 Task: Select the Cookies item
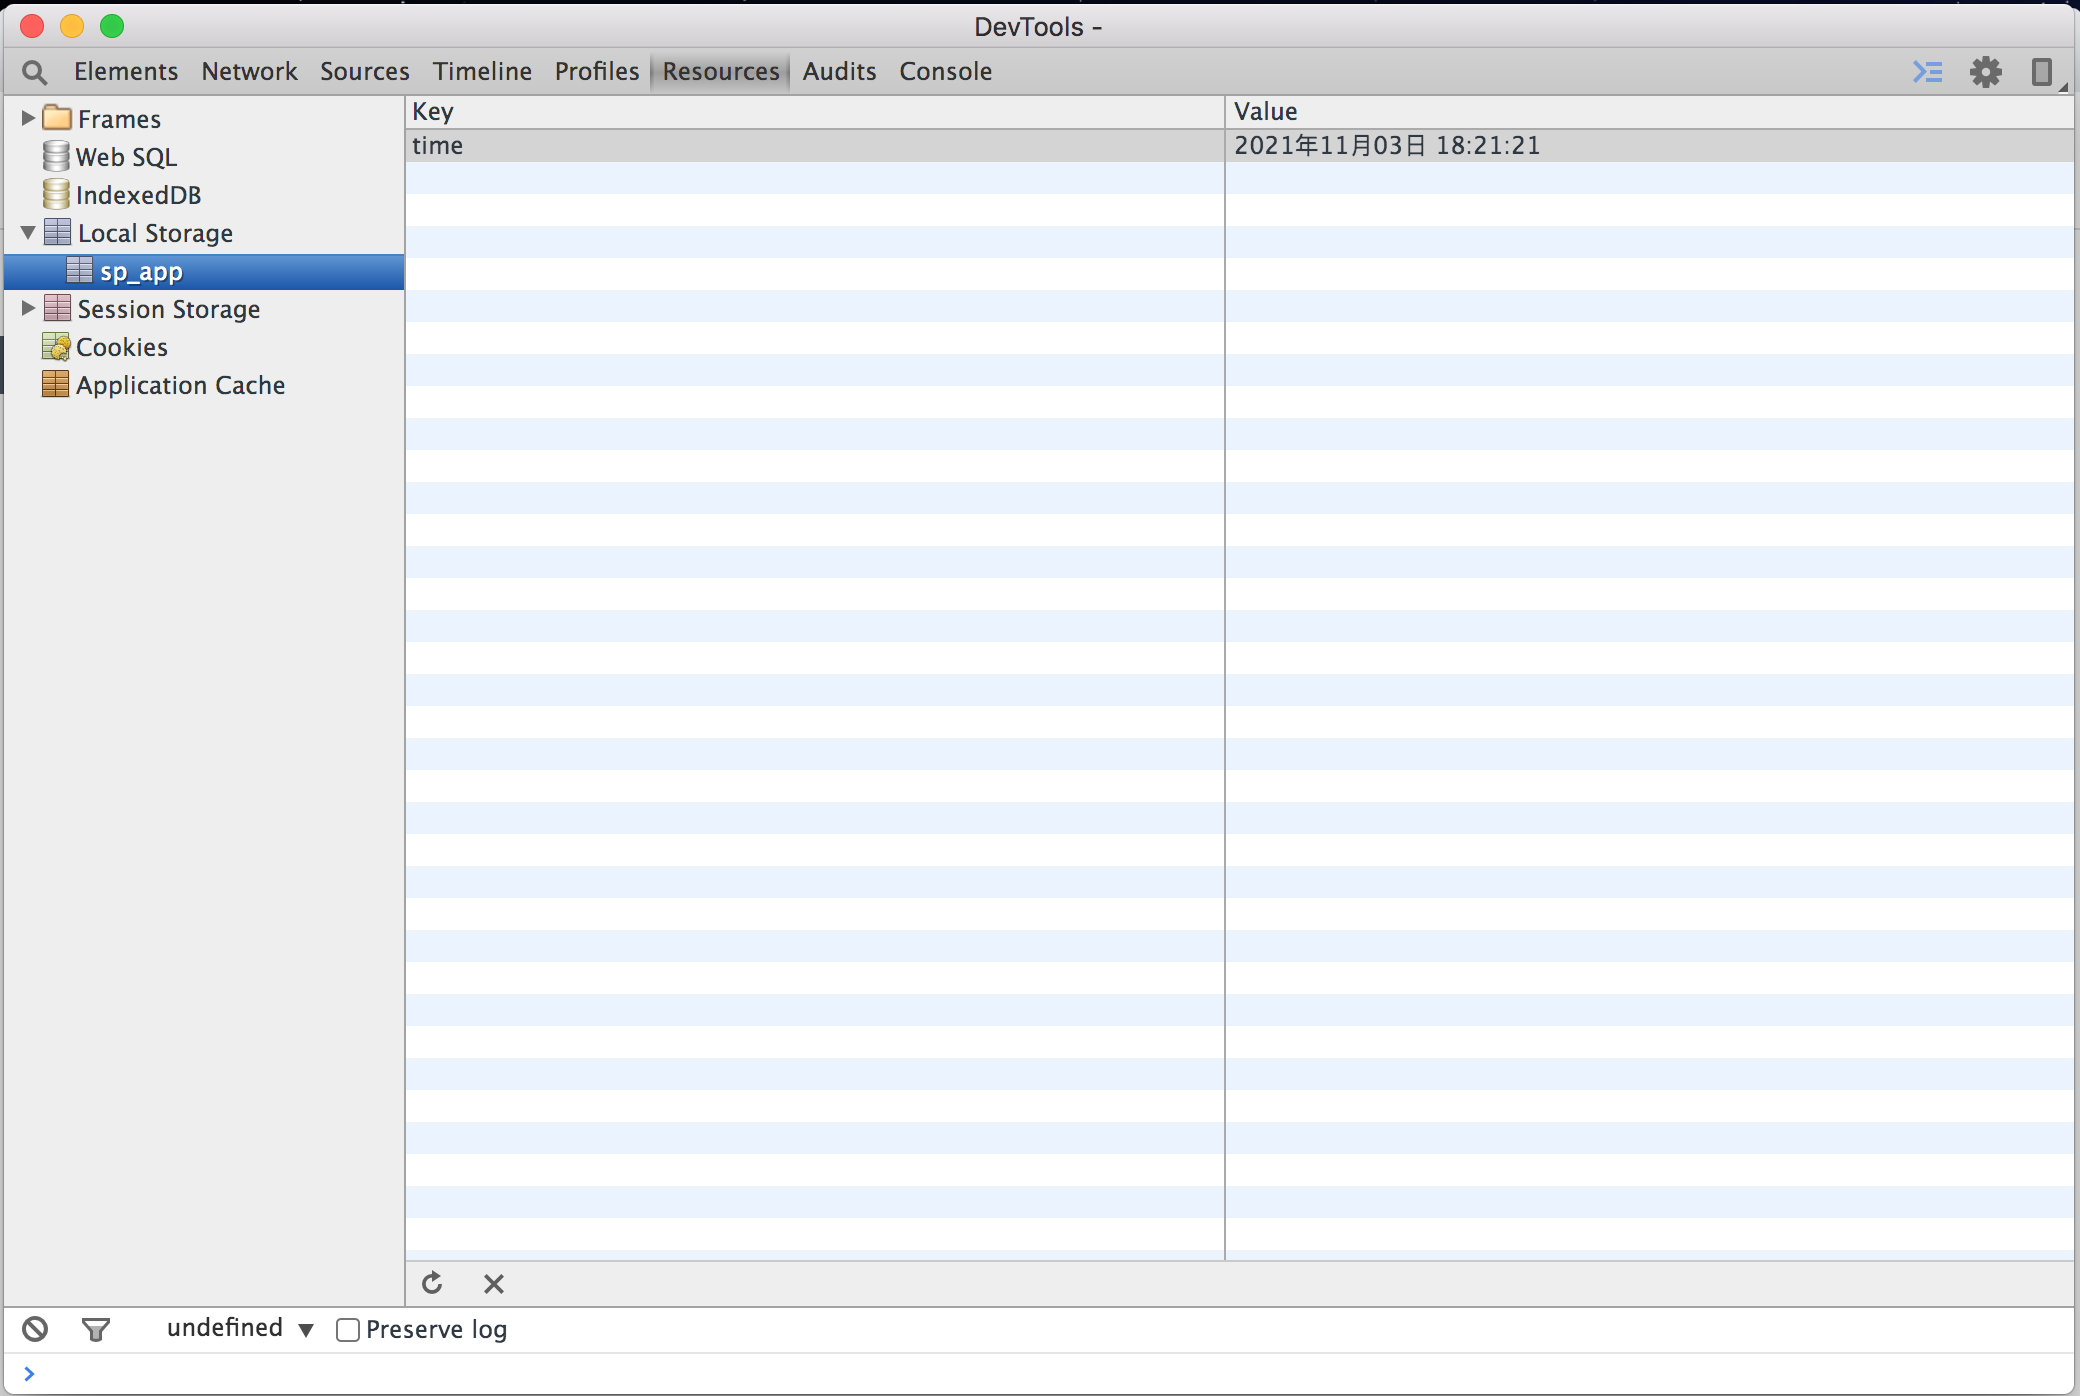[x=121, y=347]
